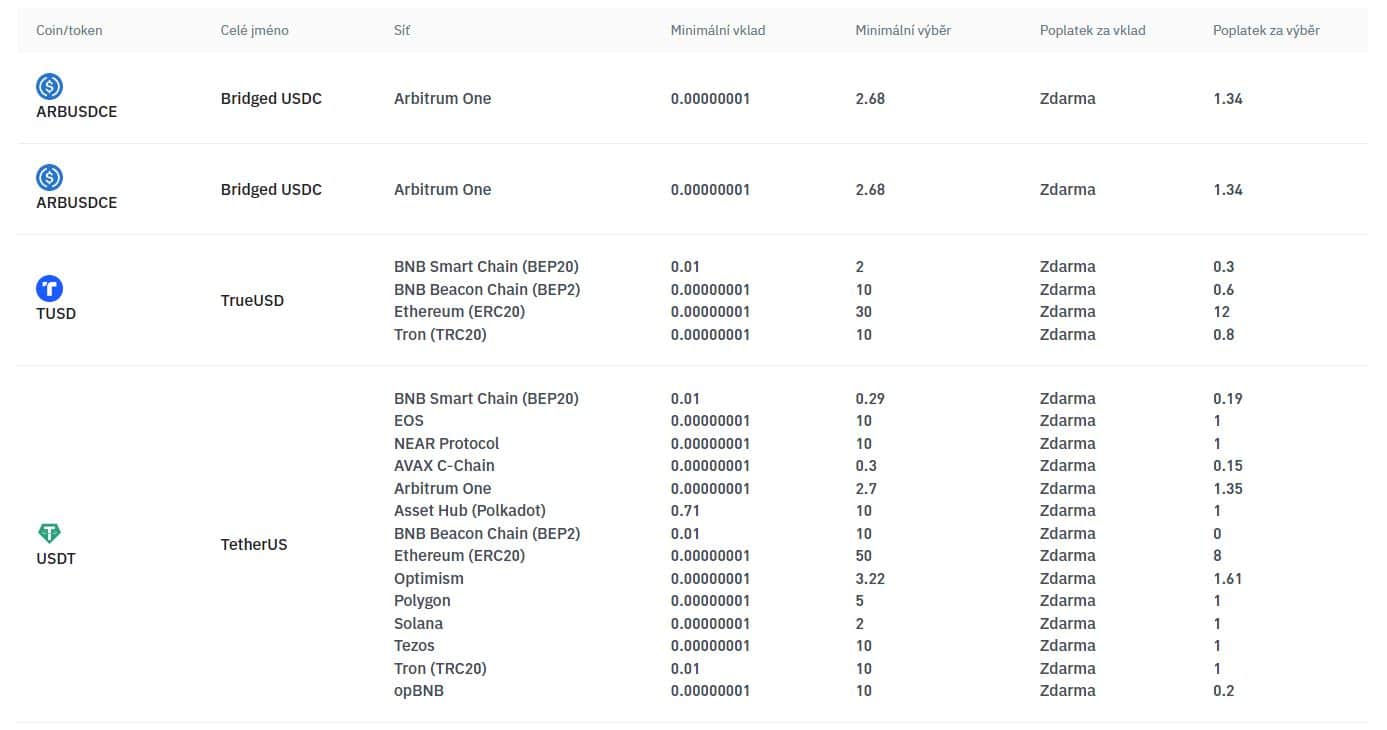Click the USDT token label
This screenshot has height=730, width=1387.
tap(56, 558)
